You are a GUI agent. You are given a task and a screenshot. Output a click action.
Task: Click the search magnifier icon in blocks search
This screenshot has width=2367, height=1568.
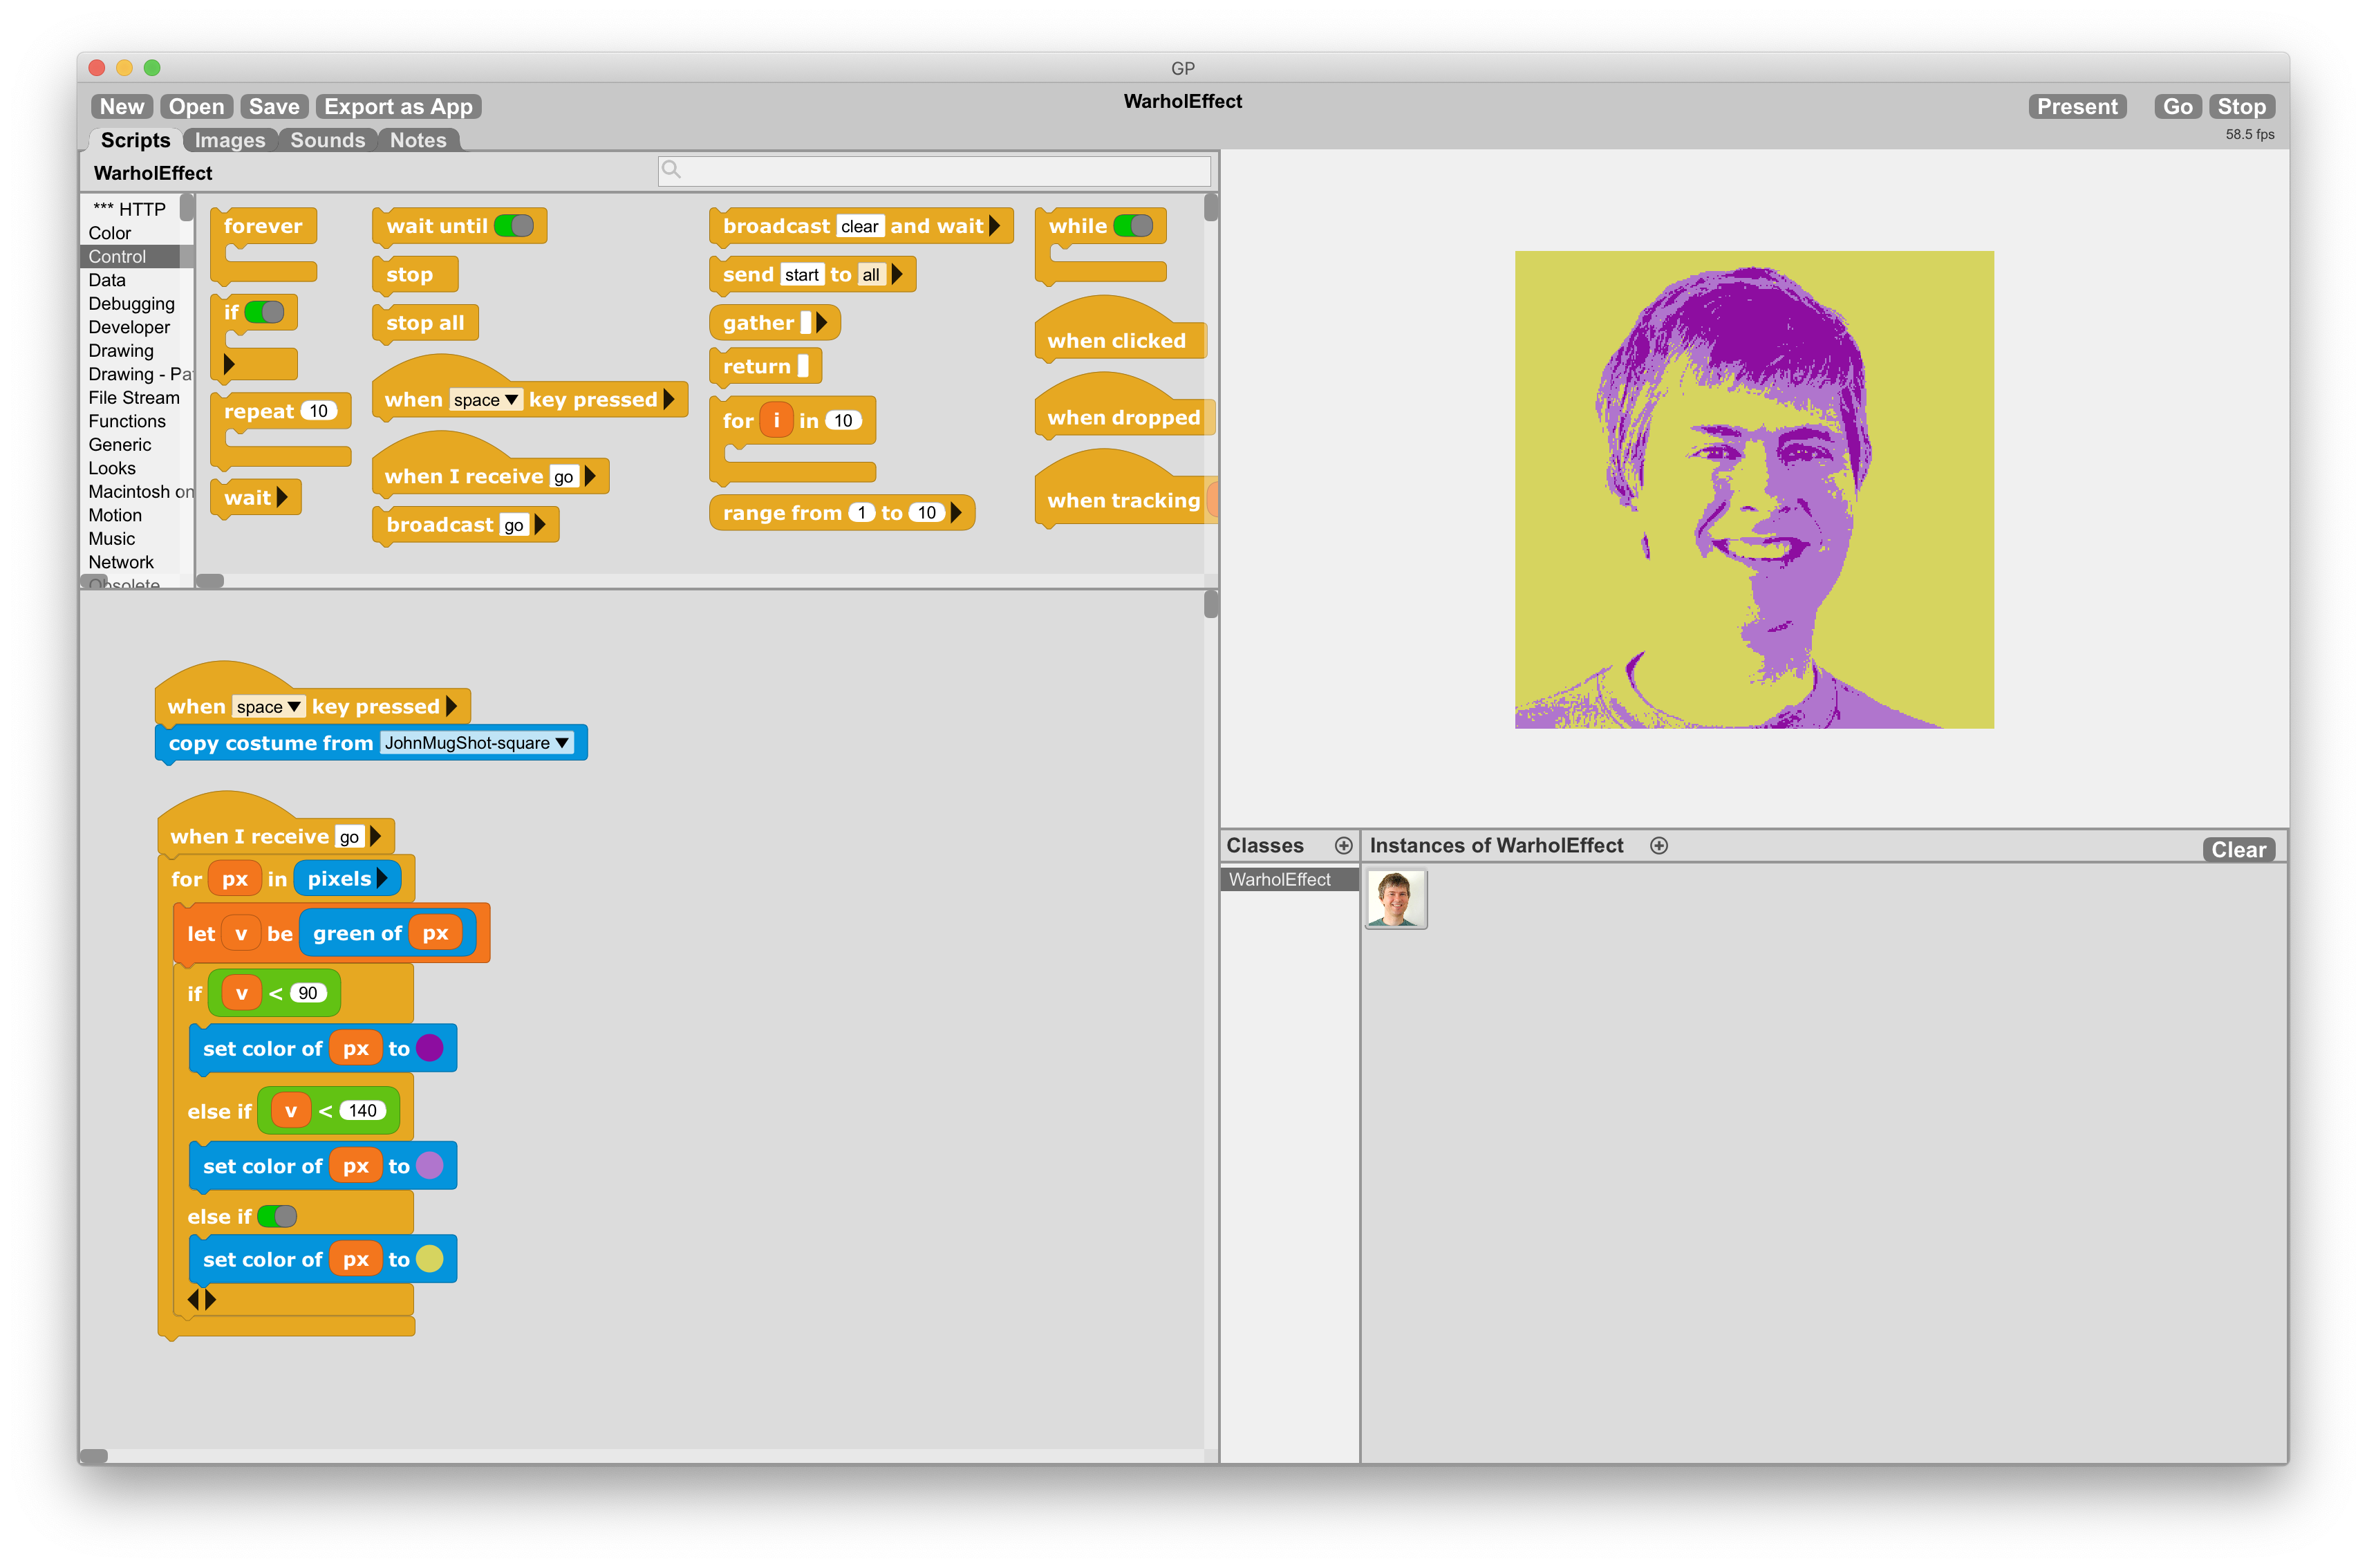point(671,169)
